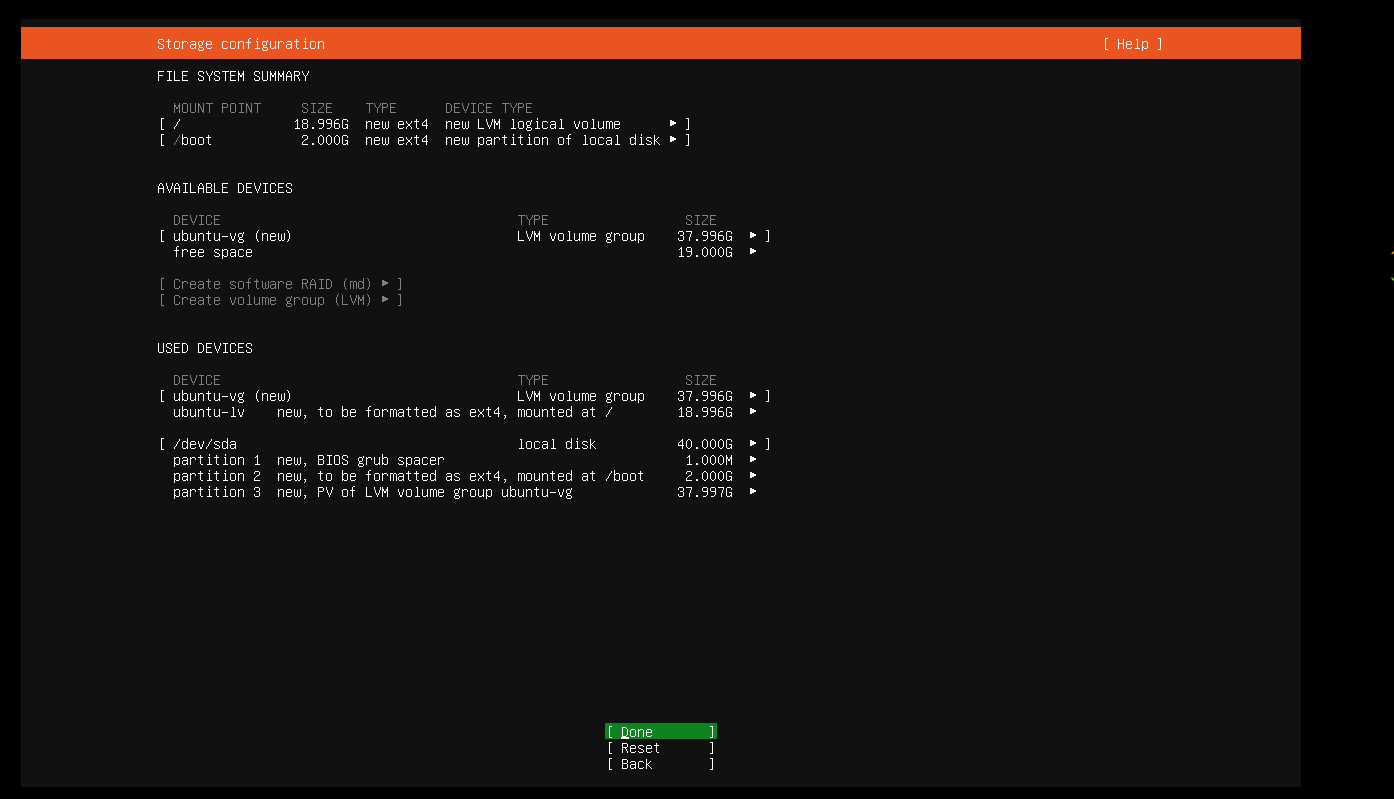Click the "19.000G" free space size

click(705, 252)
